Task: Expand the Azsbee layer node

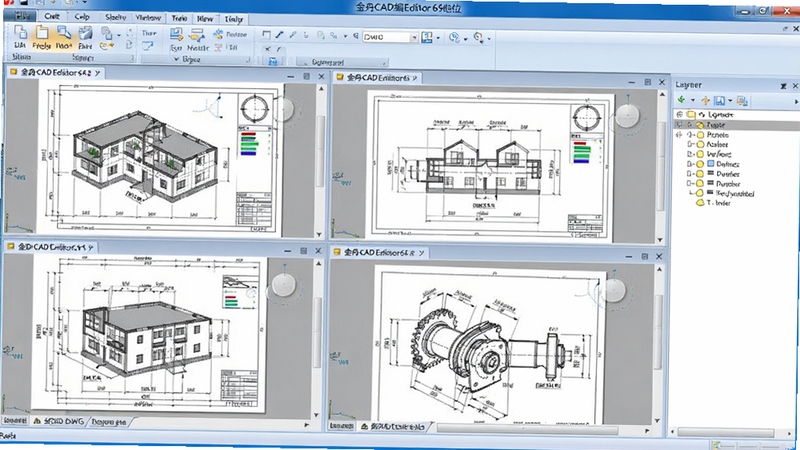Action: [689, 144]
